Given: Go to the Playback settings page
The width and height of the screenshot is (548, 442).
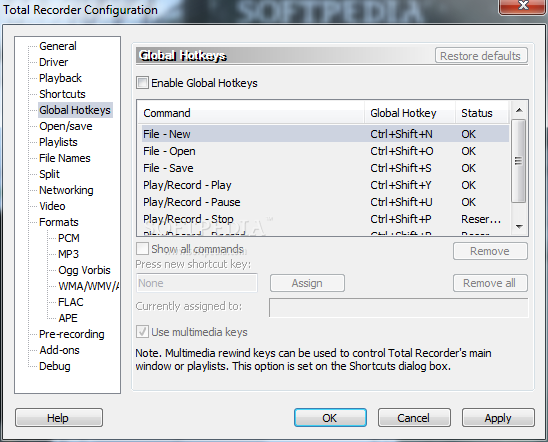Looking at the screenshot, I should point(60,78).
